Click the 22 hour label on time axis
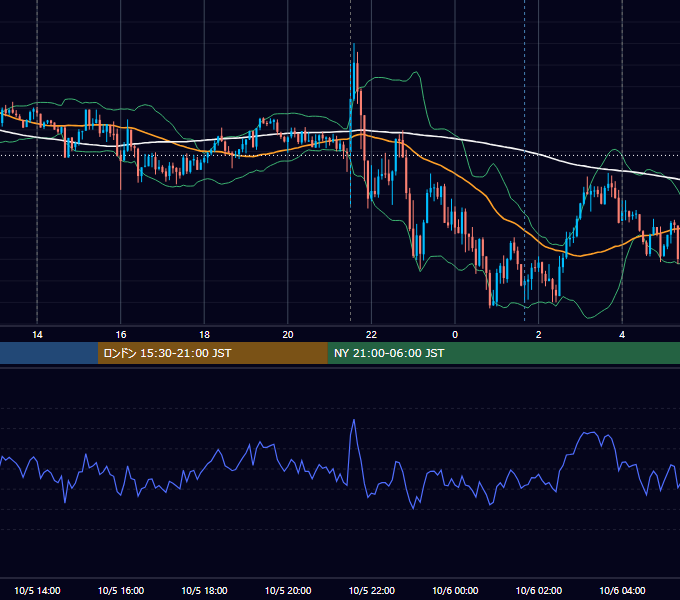 [371, 335]
